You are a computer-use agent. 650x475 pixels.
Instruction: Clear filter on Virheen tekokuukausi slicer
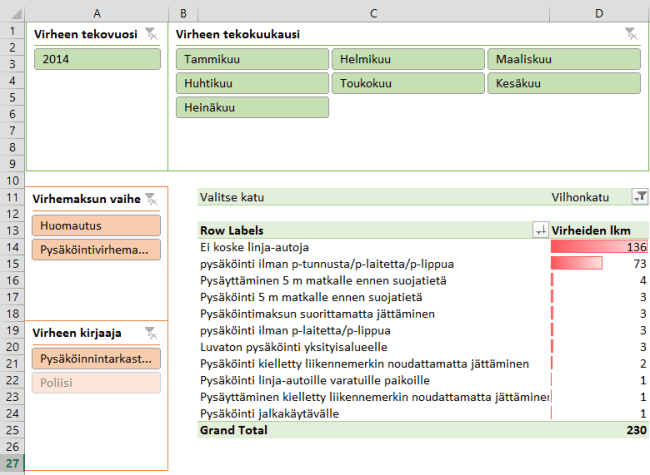tap(629, 34)
